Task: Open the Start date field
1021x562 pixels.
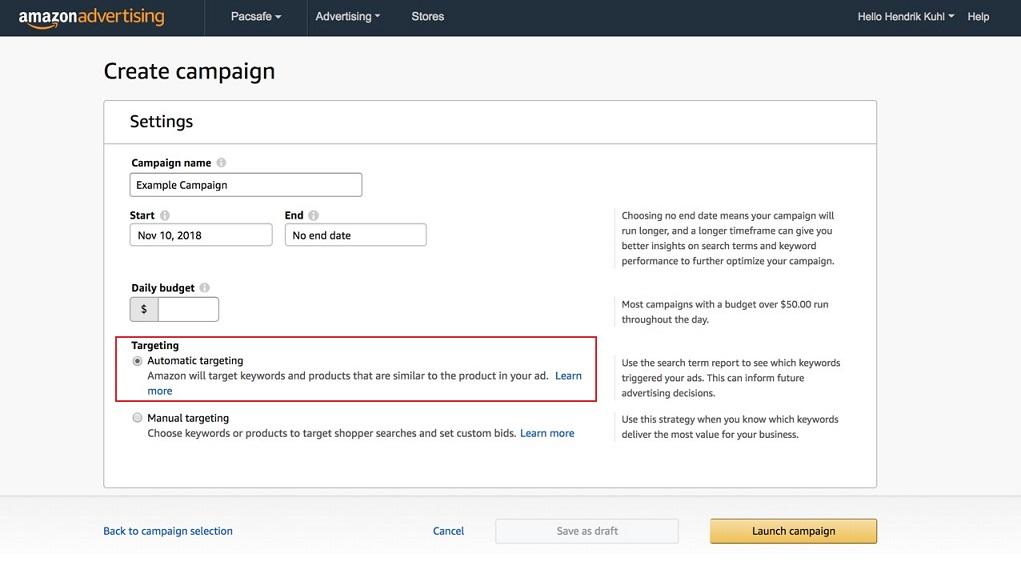Action: 200,235
